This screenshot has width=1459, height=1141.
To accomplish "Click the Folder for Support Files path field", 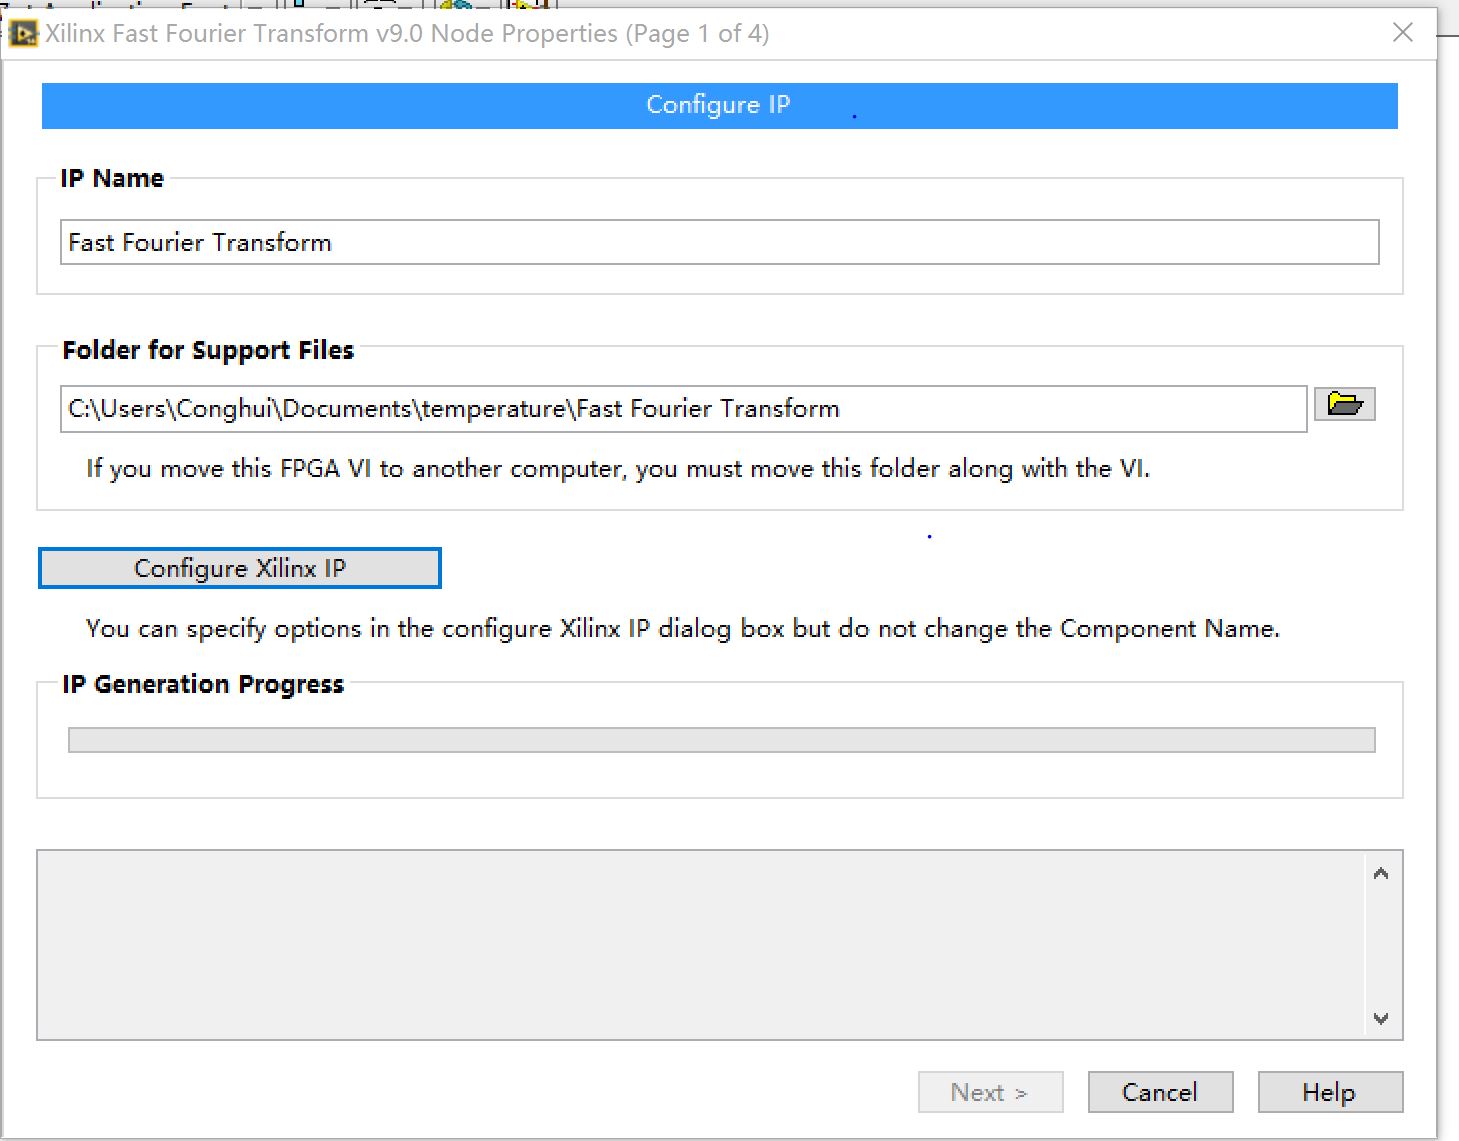I will tap(683, 409).
